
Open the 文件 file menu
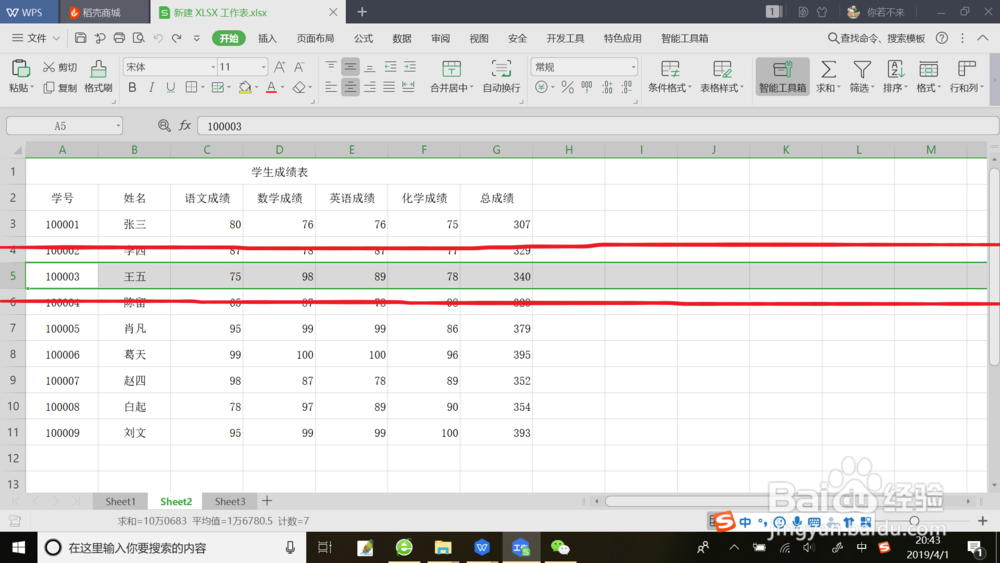tap(36, 38)
